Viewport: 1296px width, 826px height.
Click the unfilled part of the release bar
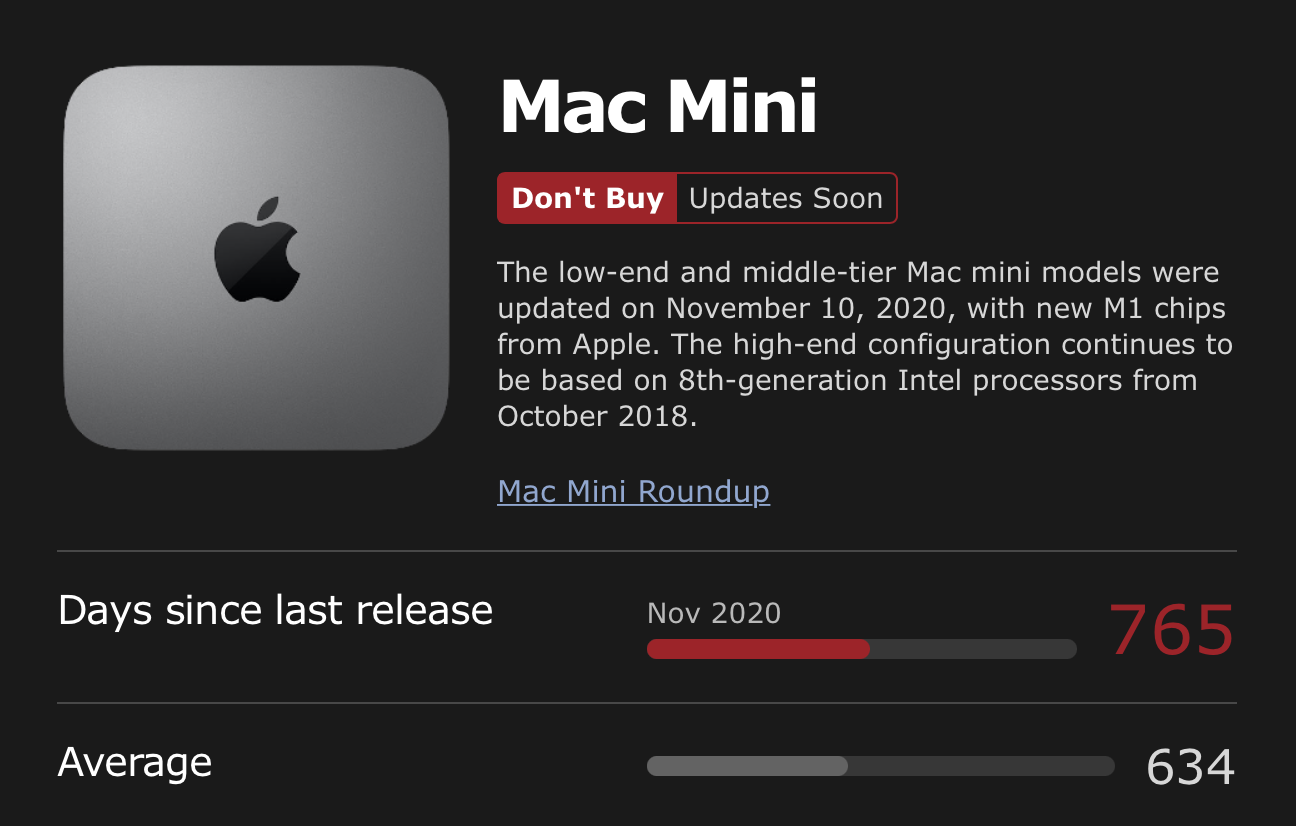click(973, 648)
